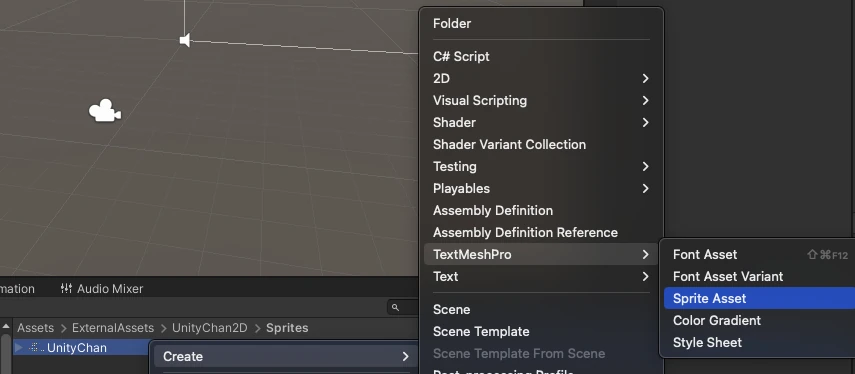This screenshot has height=374, width=855.
Task: Click the audio source speaker gizmo
Action: pos(185,40)
